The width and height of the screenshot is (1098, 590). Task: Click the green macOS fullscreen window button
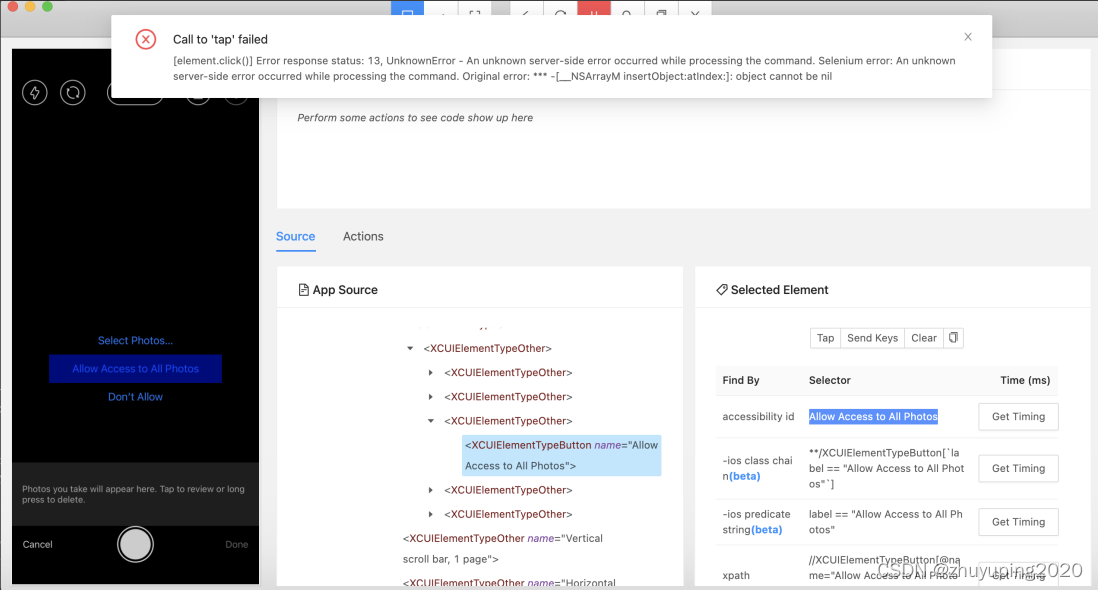click(48, 6)
